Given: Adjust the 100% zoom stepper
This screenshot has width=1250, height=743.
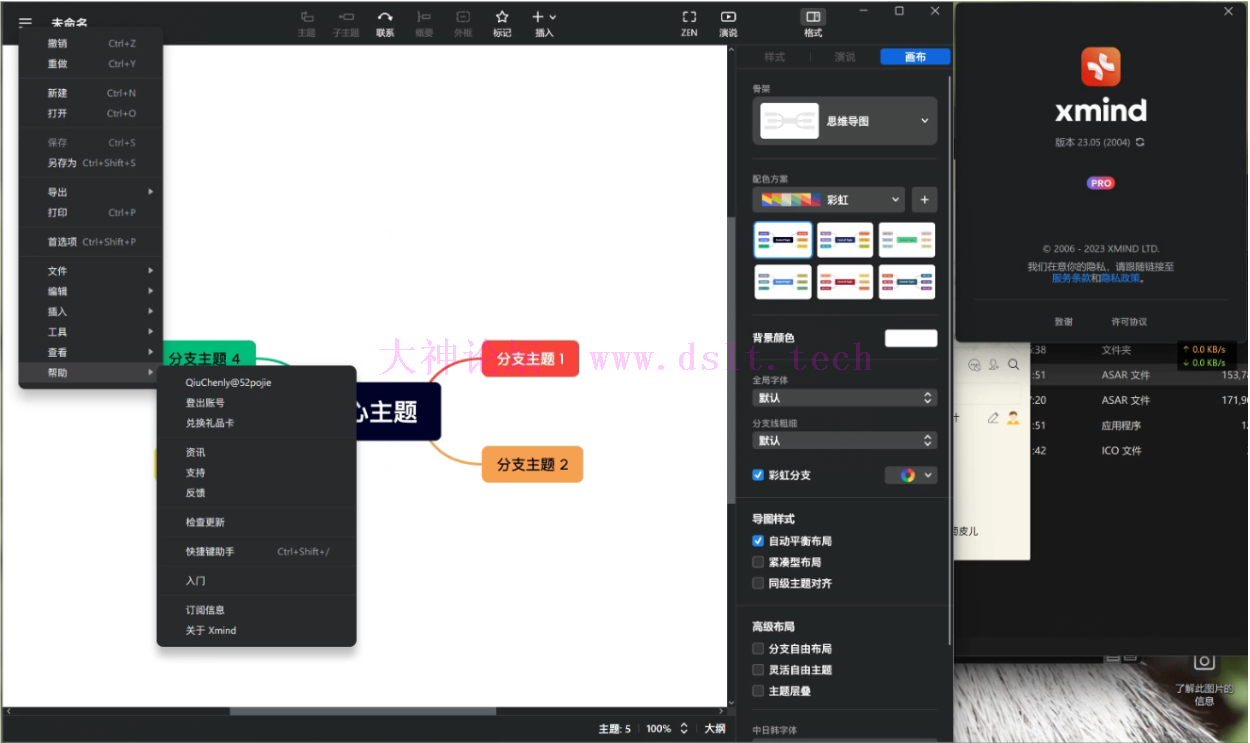Looking at the screenshot, I should [x=684, y=729].
